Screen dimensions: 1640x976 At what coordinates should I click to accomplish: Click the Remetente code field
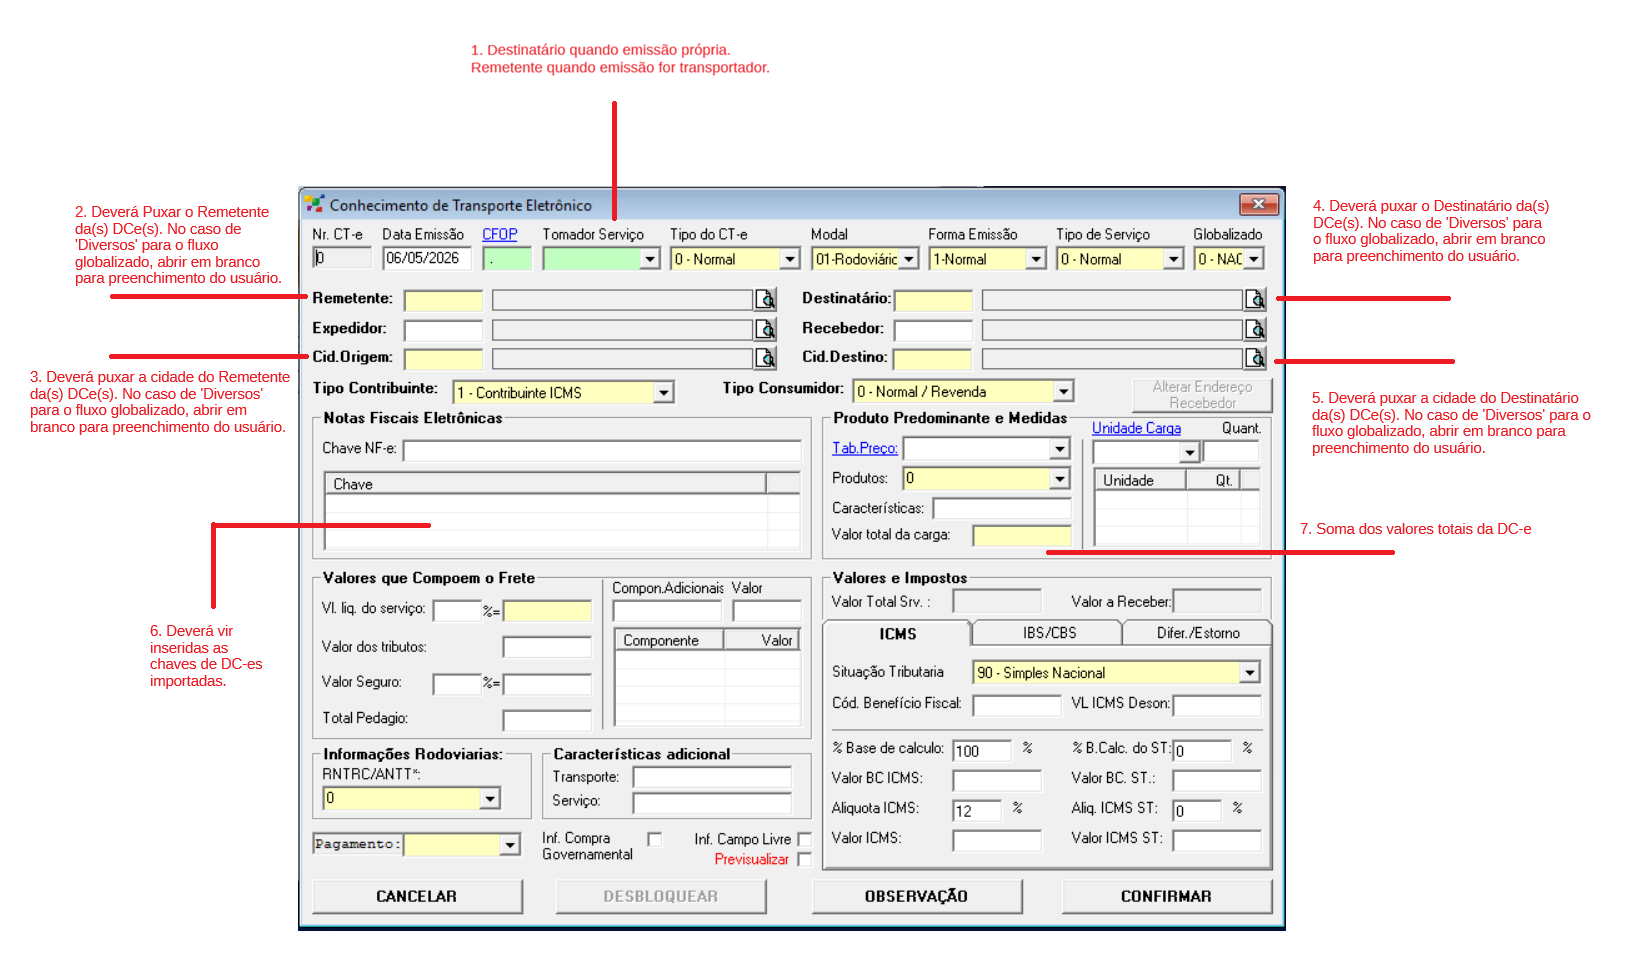click(443, 300)
